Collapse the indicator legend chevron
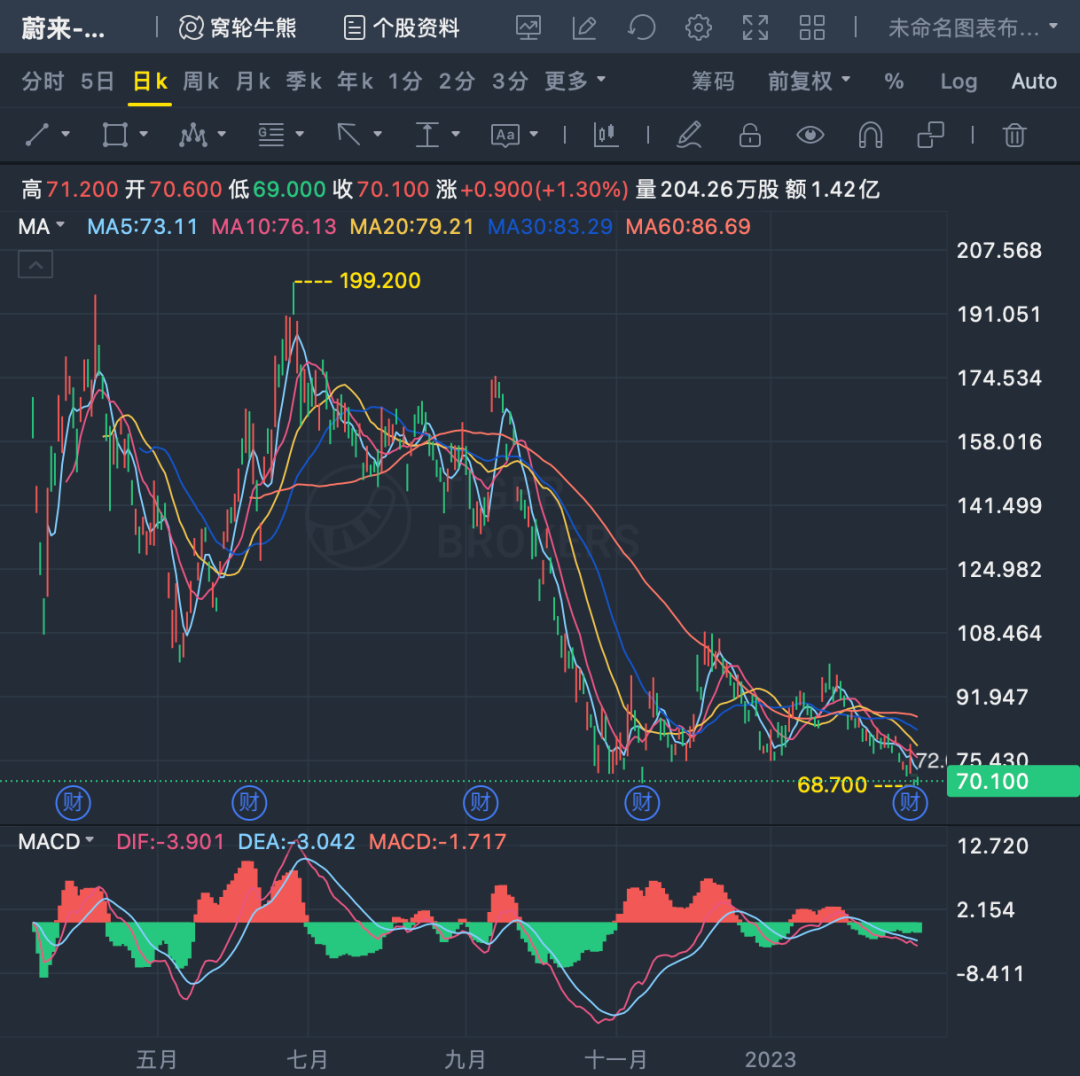 [x=35, y=265]
